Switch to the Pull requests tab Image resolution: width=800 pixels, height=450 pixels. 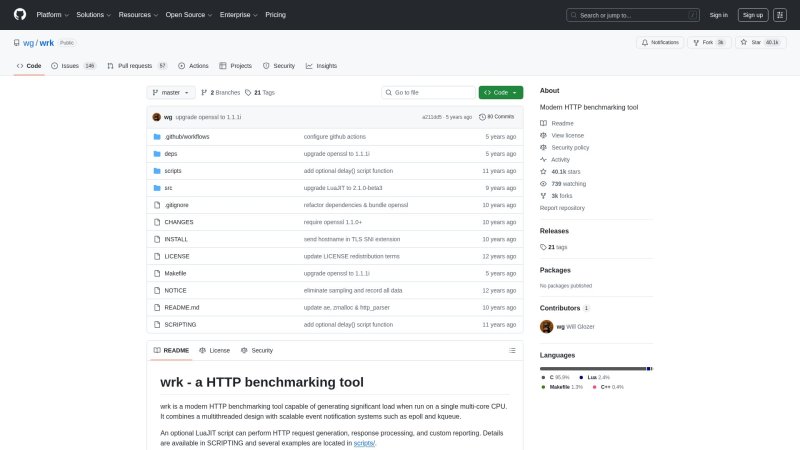136,66
